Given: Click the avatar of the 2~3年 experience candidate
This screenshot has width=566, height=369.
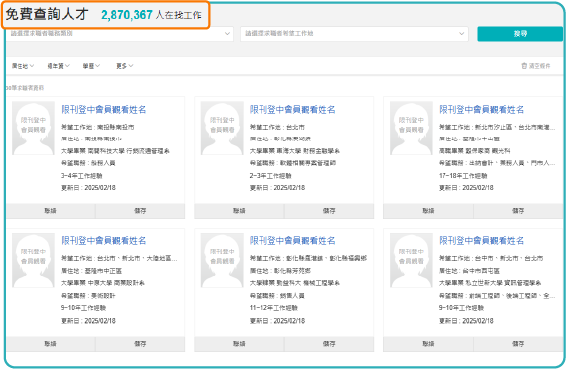Looking at the screenshot, I should click(222, 128).
